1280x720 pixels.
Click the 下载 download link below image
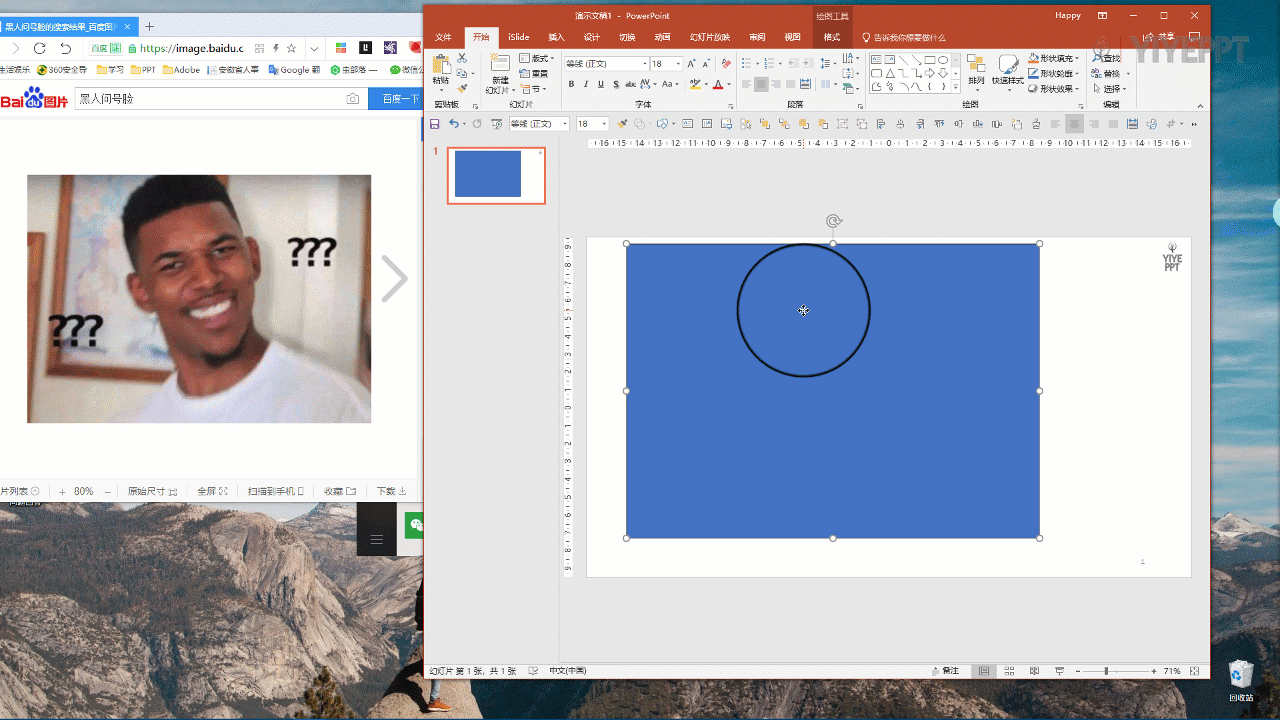click(x=390, y=491)
